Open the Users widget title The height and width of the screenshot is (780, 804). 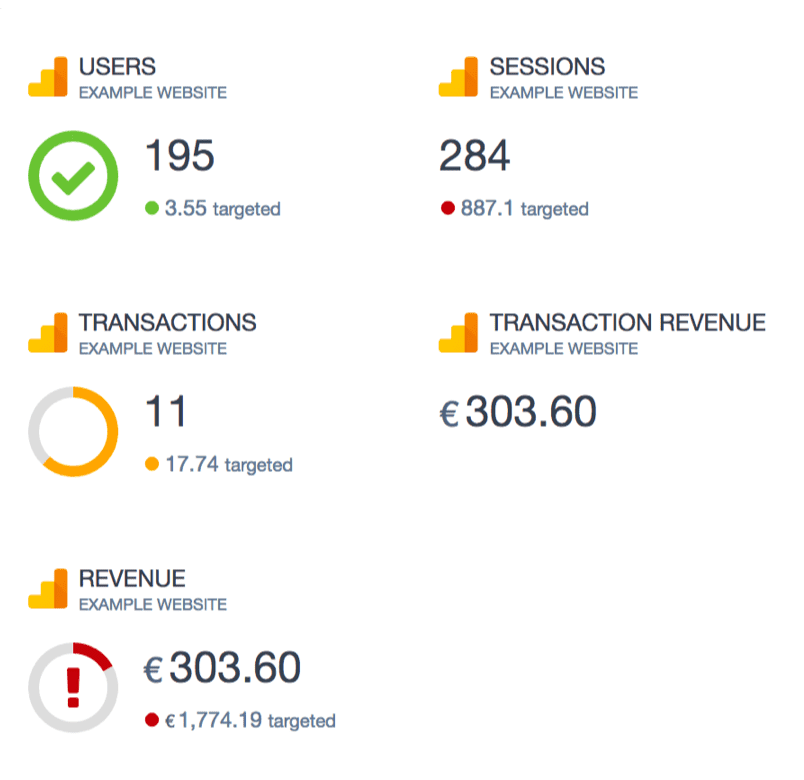click(x=117, y=67)
